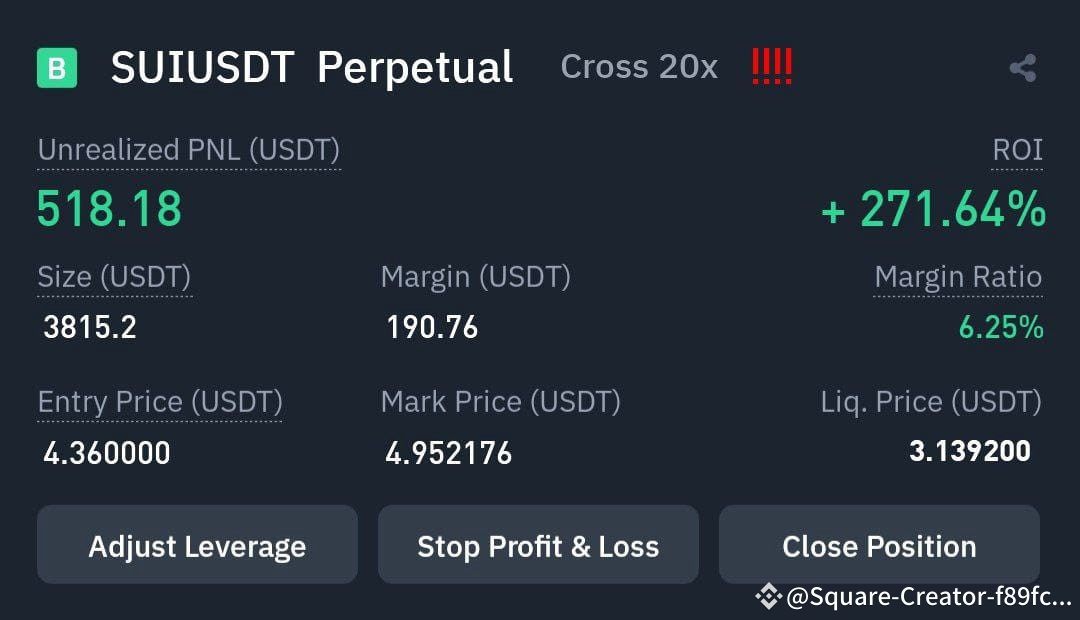Image resolution: width=1080 pixels, height=620 pixels.
Task: Click the Binance share icon
Action: pyautogui.click(x=1020, y=66)
